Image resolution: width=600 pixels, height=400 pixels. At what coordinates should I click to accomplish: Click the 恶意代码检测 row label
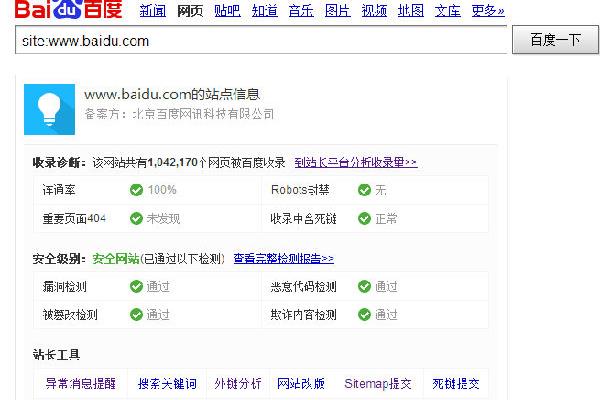click(303, 286)
